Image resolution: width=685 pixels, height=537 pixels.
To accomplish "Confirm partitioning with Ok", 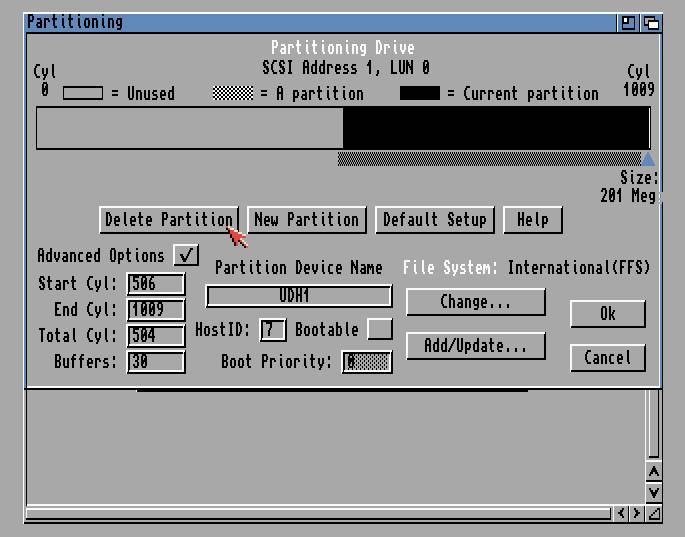I will pos(607,314).
